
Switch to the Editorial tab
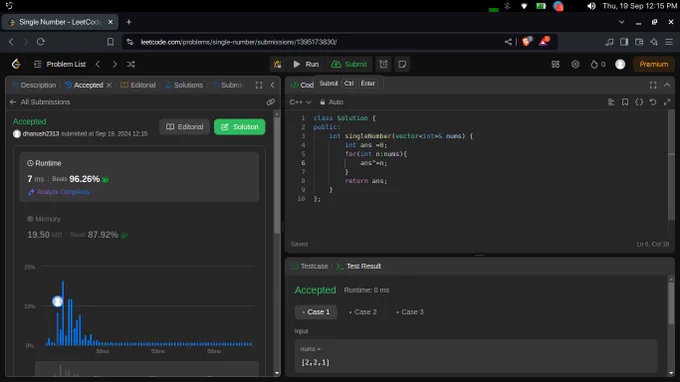click(x=138, y=85)
